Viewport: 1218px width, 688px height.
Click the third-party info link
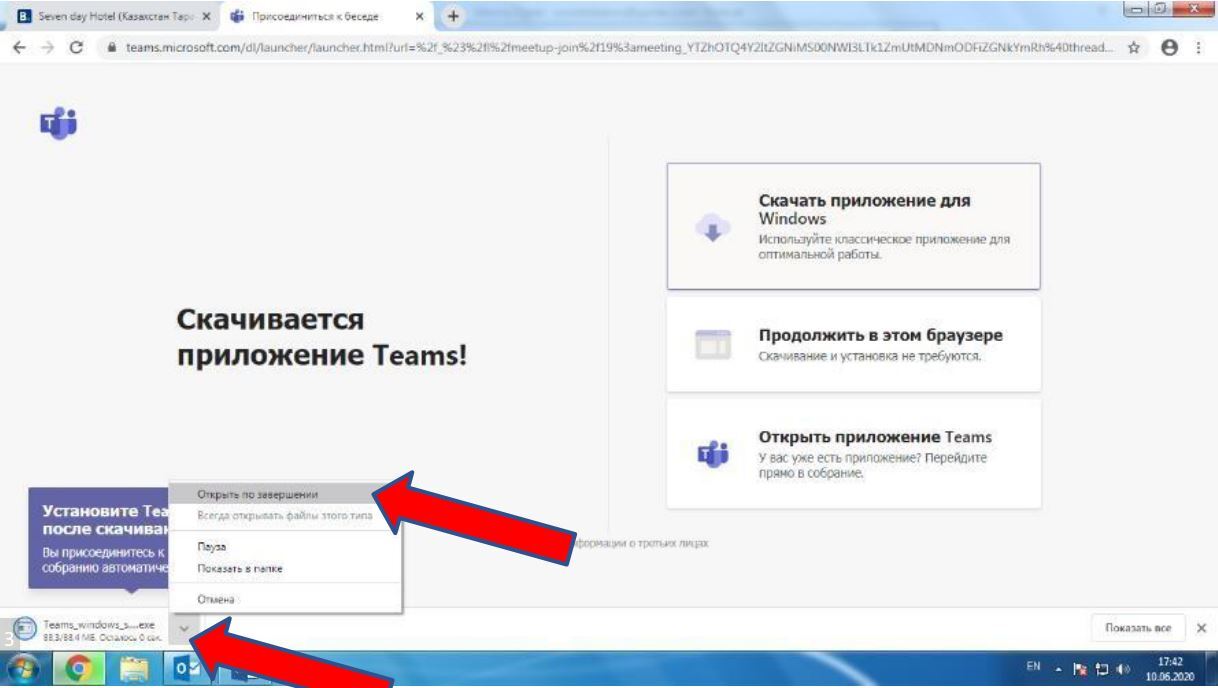coord(639,543)
